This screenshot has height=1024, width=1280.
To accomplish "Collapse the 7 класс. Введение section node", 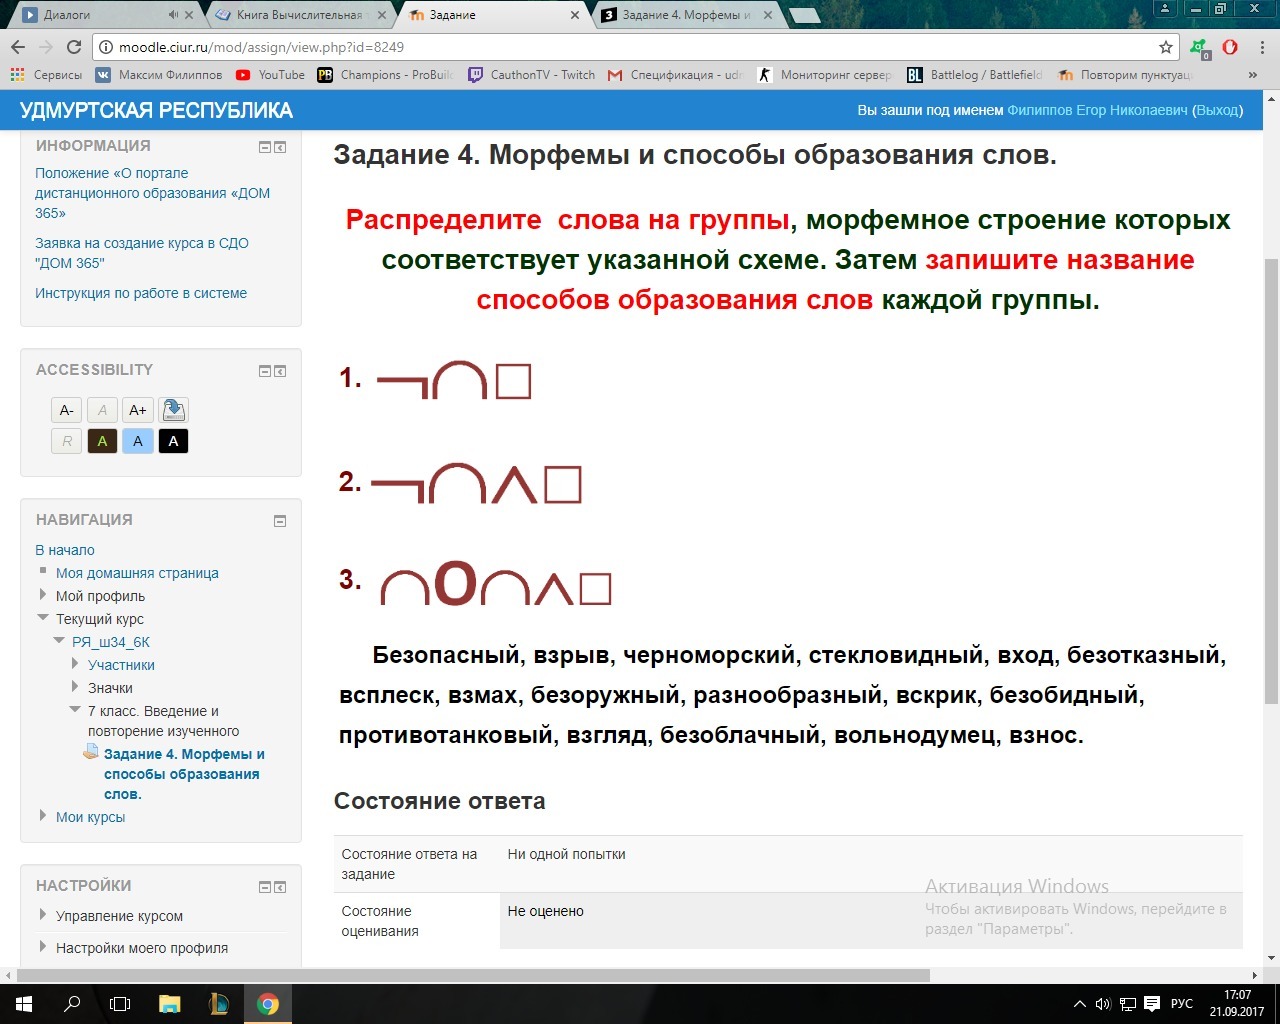I will click(x=76, y=710).
